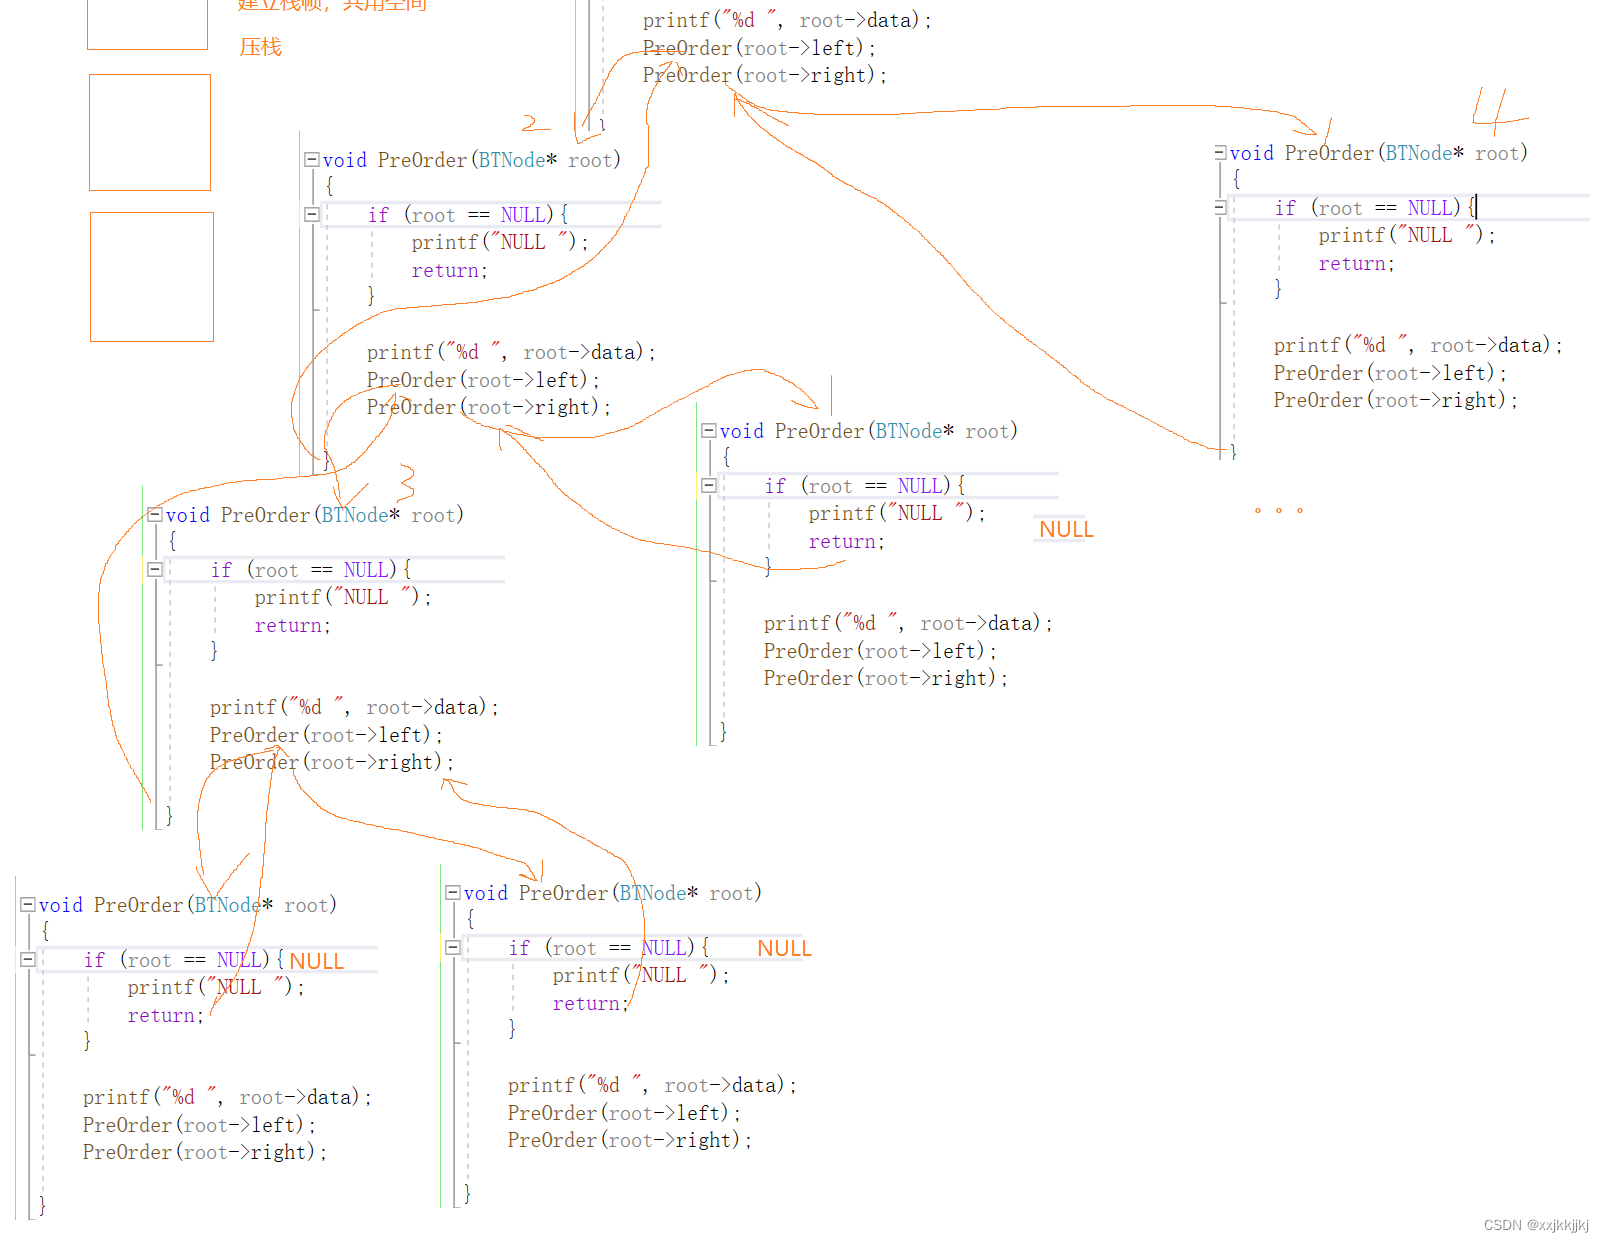This screenshot has height=1242, width=1604.
Task: Collapse the if-block in bottom-center PreOrder function
Action: point(453,947)
